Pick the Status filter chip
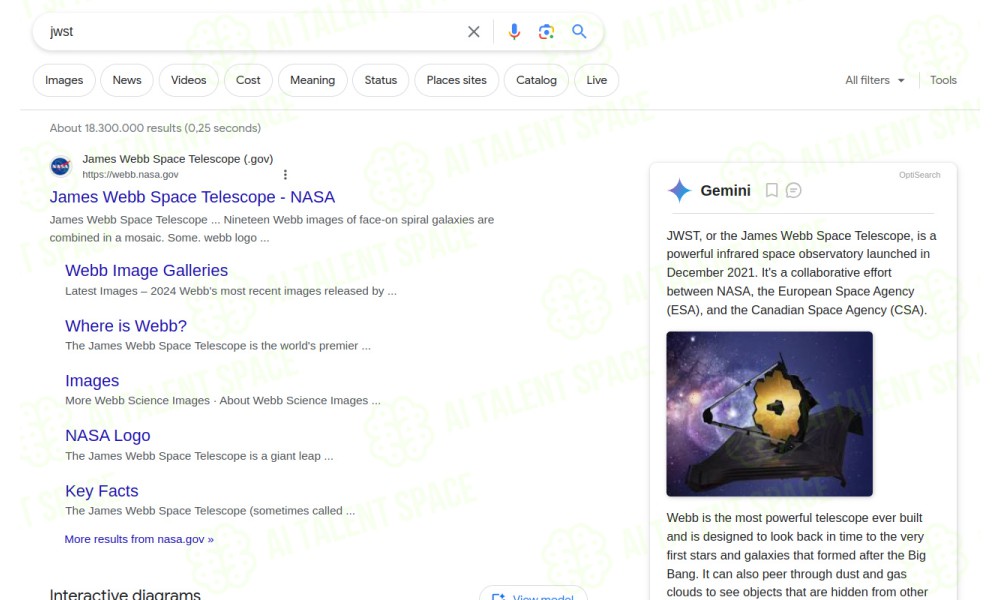This screenshot has height=600, width=1000. pyautogui.click(x=381, y=80)
